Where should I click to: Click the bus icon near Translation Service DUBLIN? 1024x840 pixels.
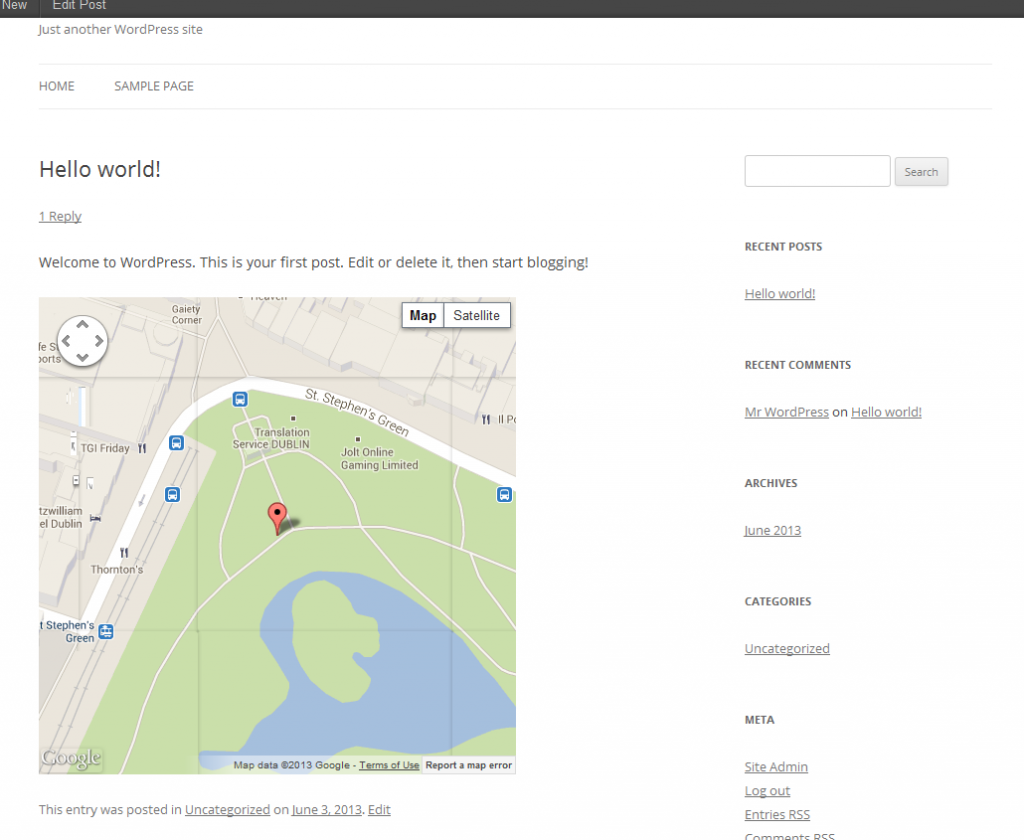(x=240, y=399)
